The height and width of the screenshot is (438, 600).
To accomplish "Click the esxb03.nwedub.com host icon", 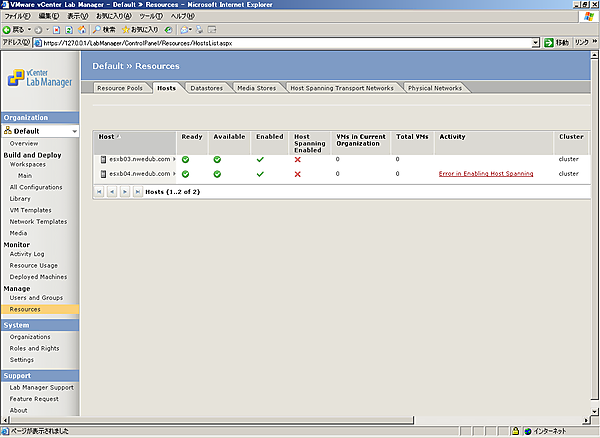I will click(103, 159).
